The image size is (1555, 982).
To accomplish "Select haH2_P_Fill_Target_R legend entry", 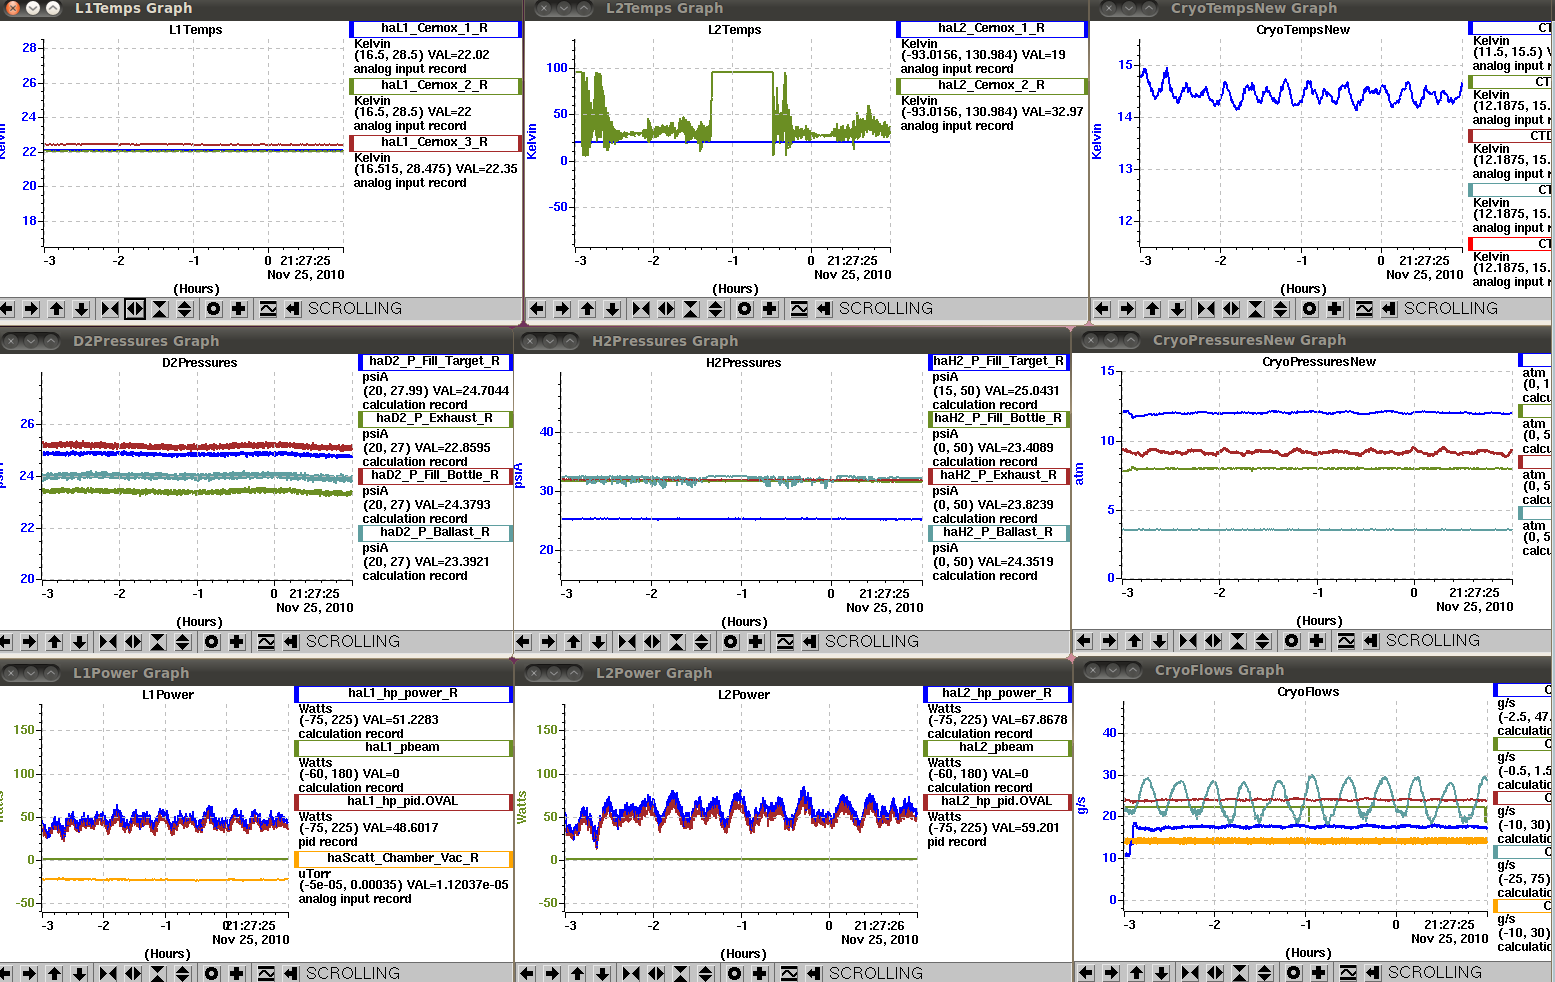I will [x=999, y=362].
